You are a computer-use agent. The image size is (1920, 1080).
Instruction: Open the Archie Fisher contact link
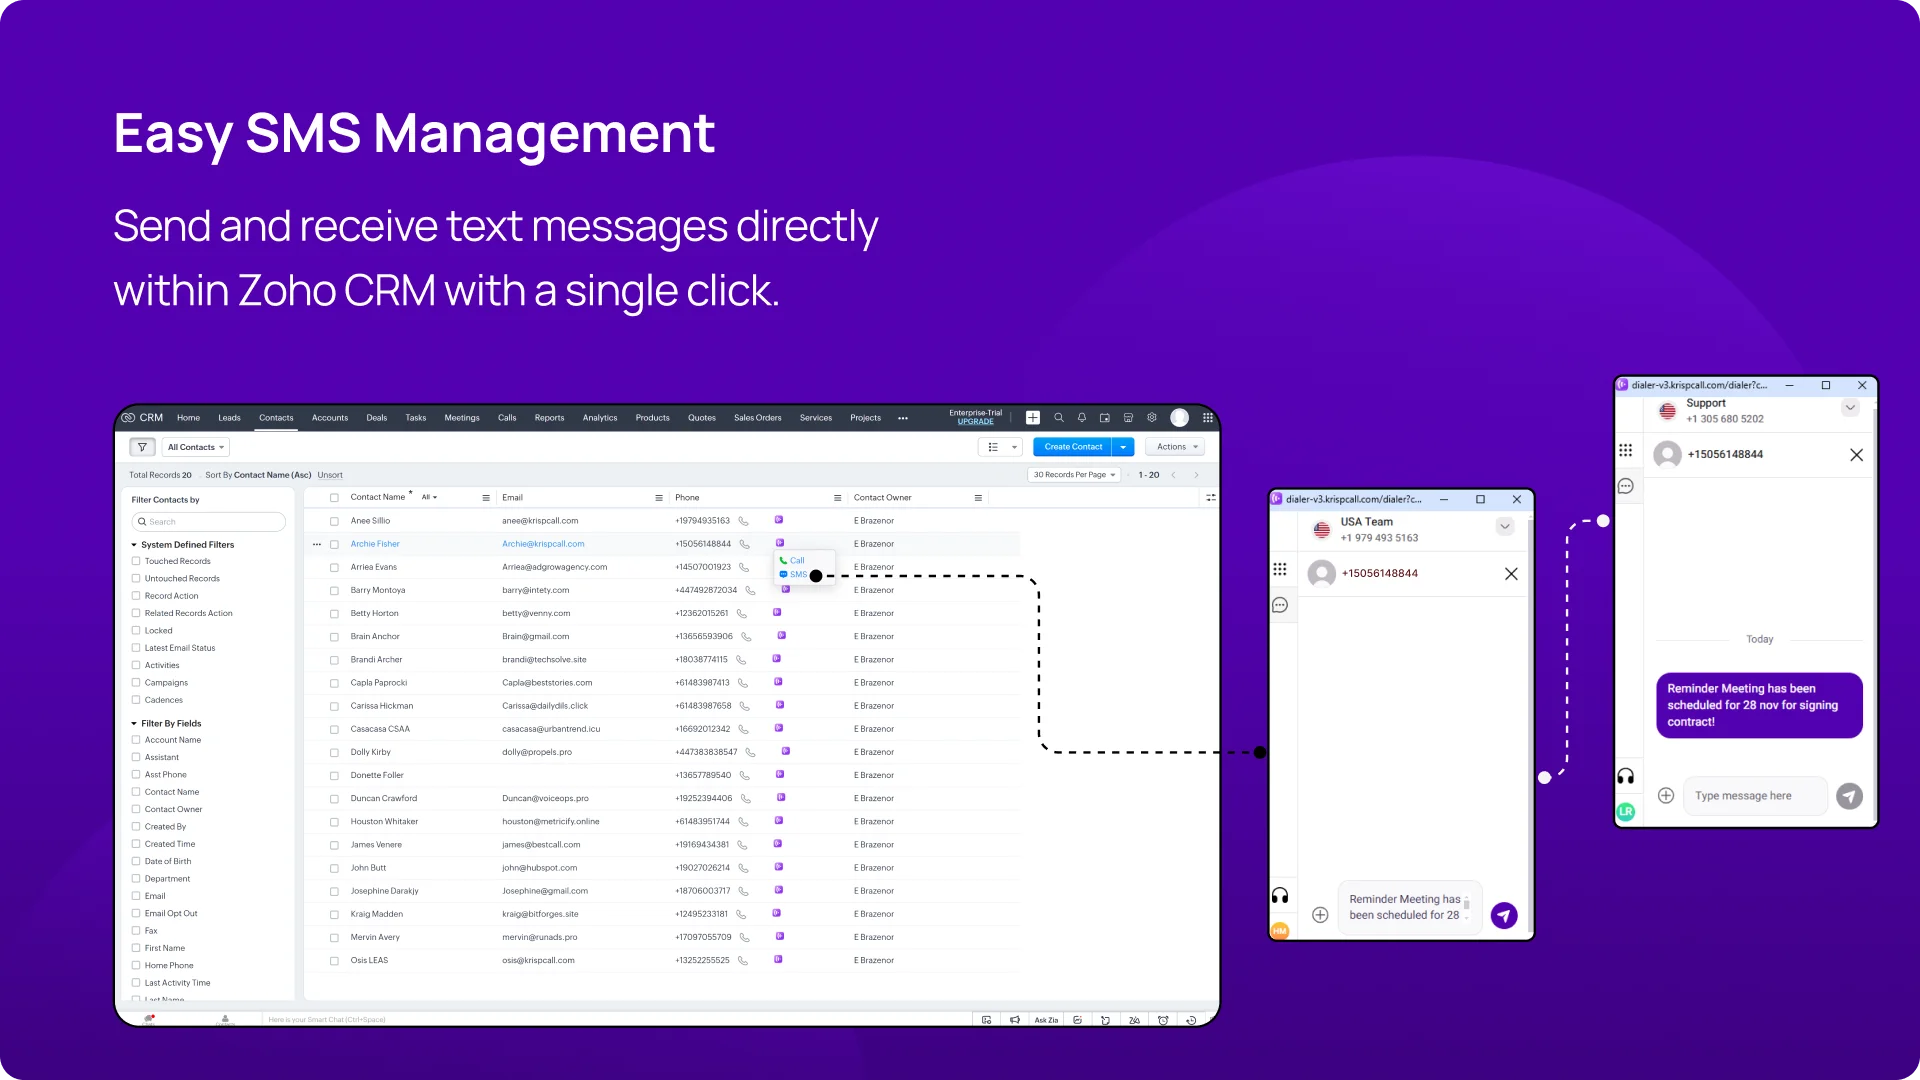(375, 544)
